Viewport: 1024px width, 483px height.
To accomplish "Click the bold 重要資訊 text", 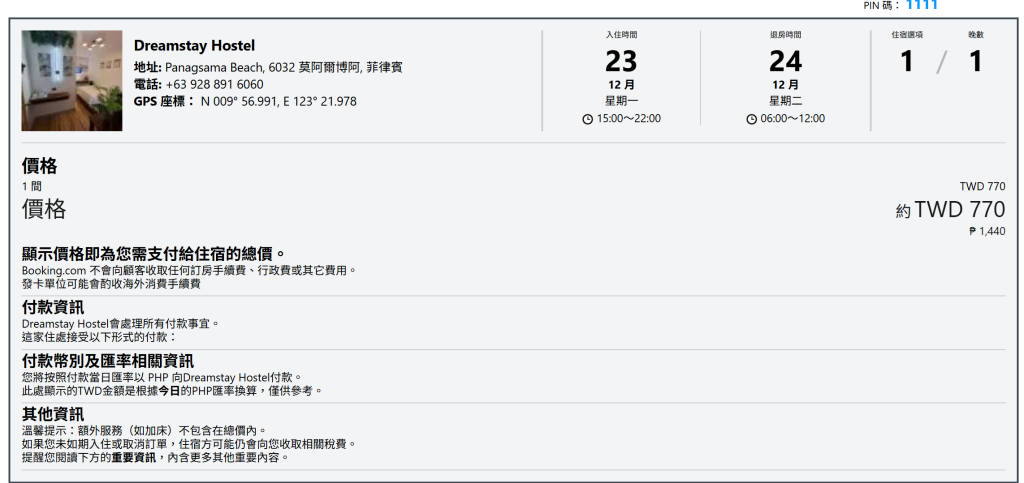I will [135, 458].
